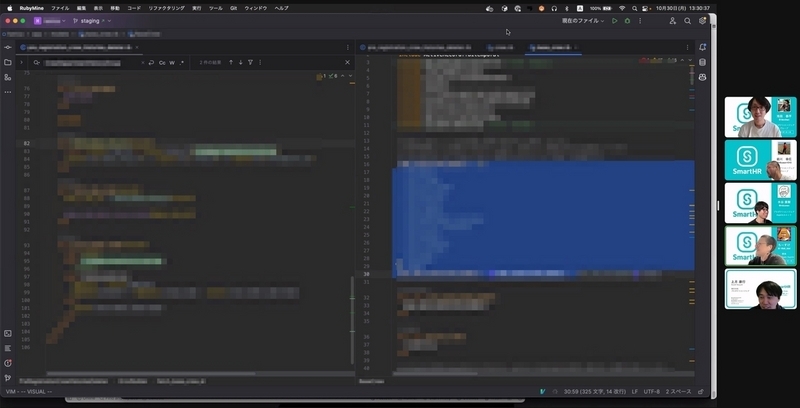Toggle whole Words (W) option

(x=172, y=63)
